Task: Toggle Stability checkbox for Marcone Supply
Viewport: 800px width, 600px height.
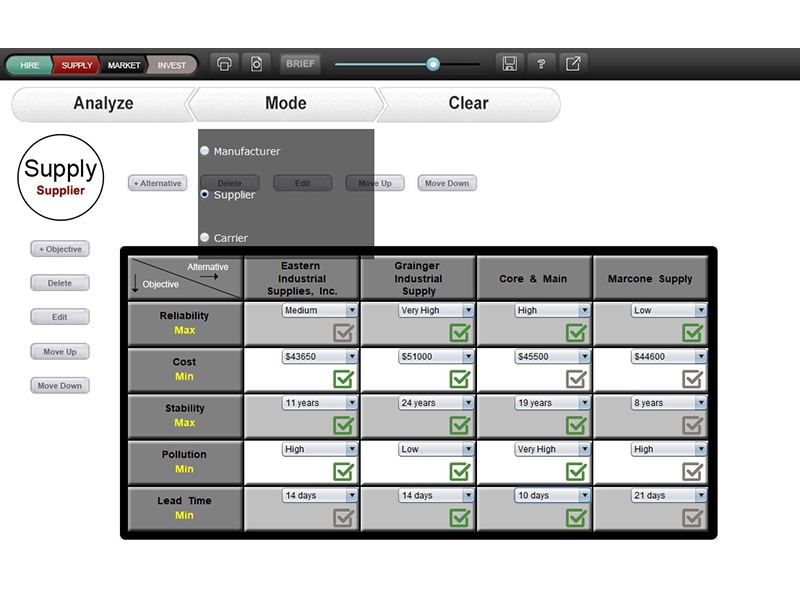Action: click(x=692, y=426)
